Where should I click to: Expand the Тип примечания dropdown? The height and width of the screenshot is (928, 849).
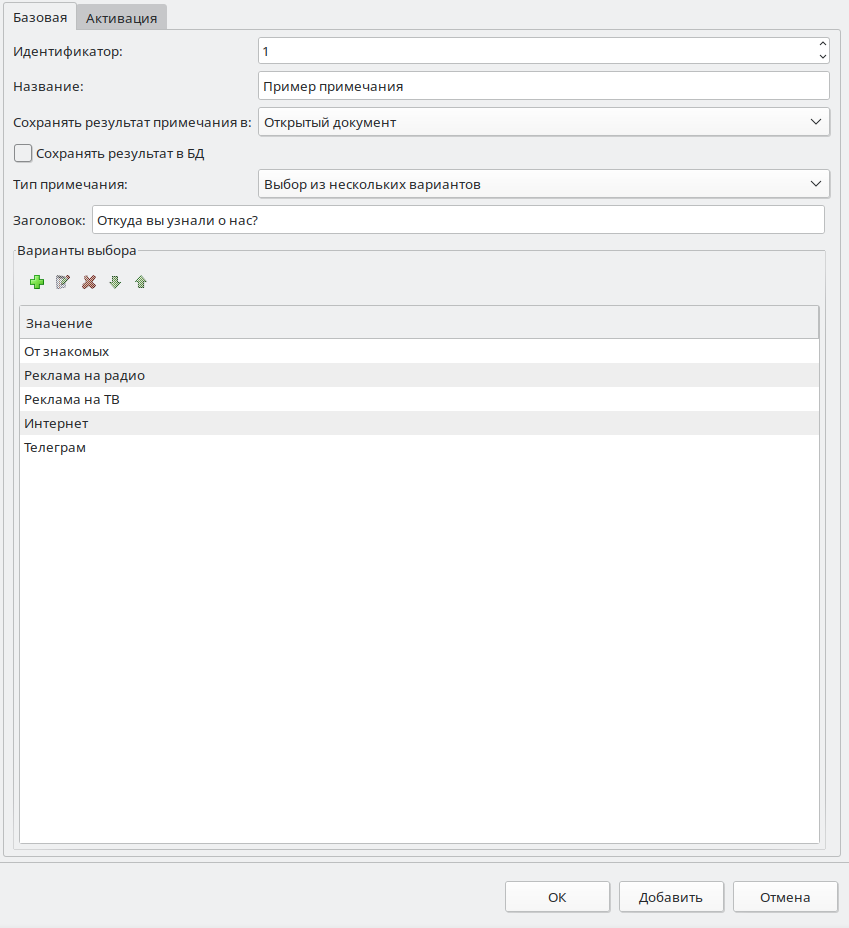[x=543, y=185]
